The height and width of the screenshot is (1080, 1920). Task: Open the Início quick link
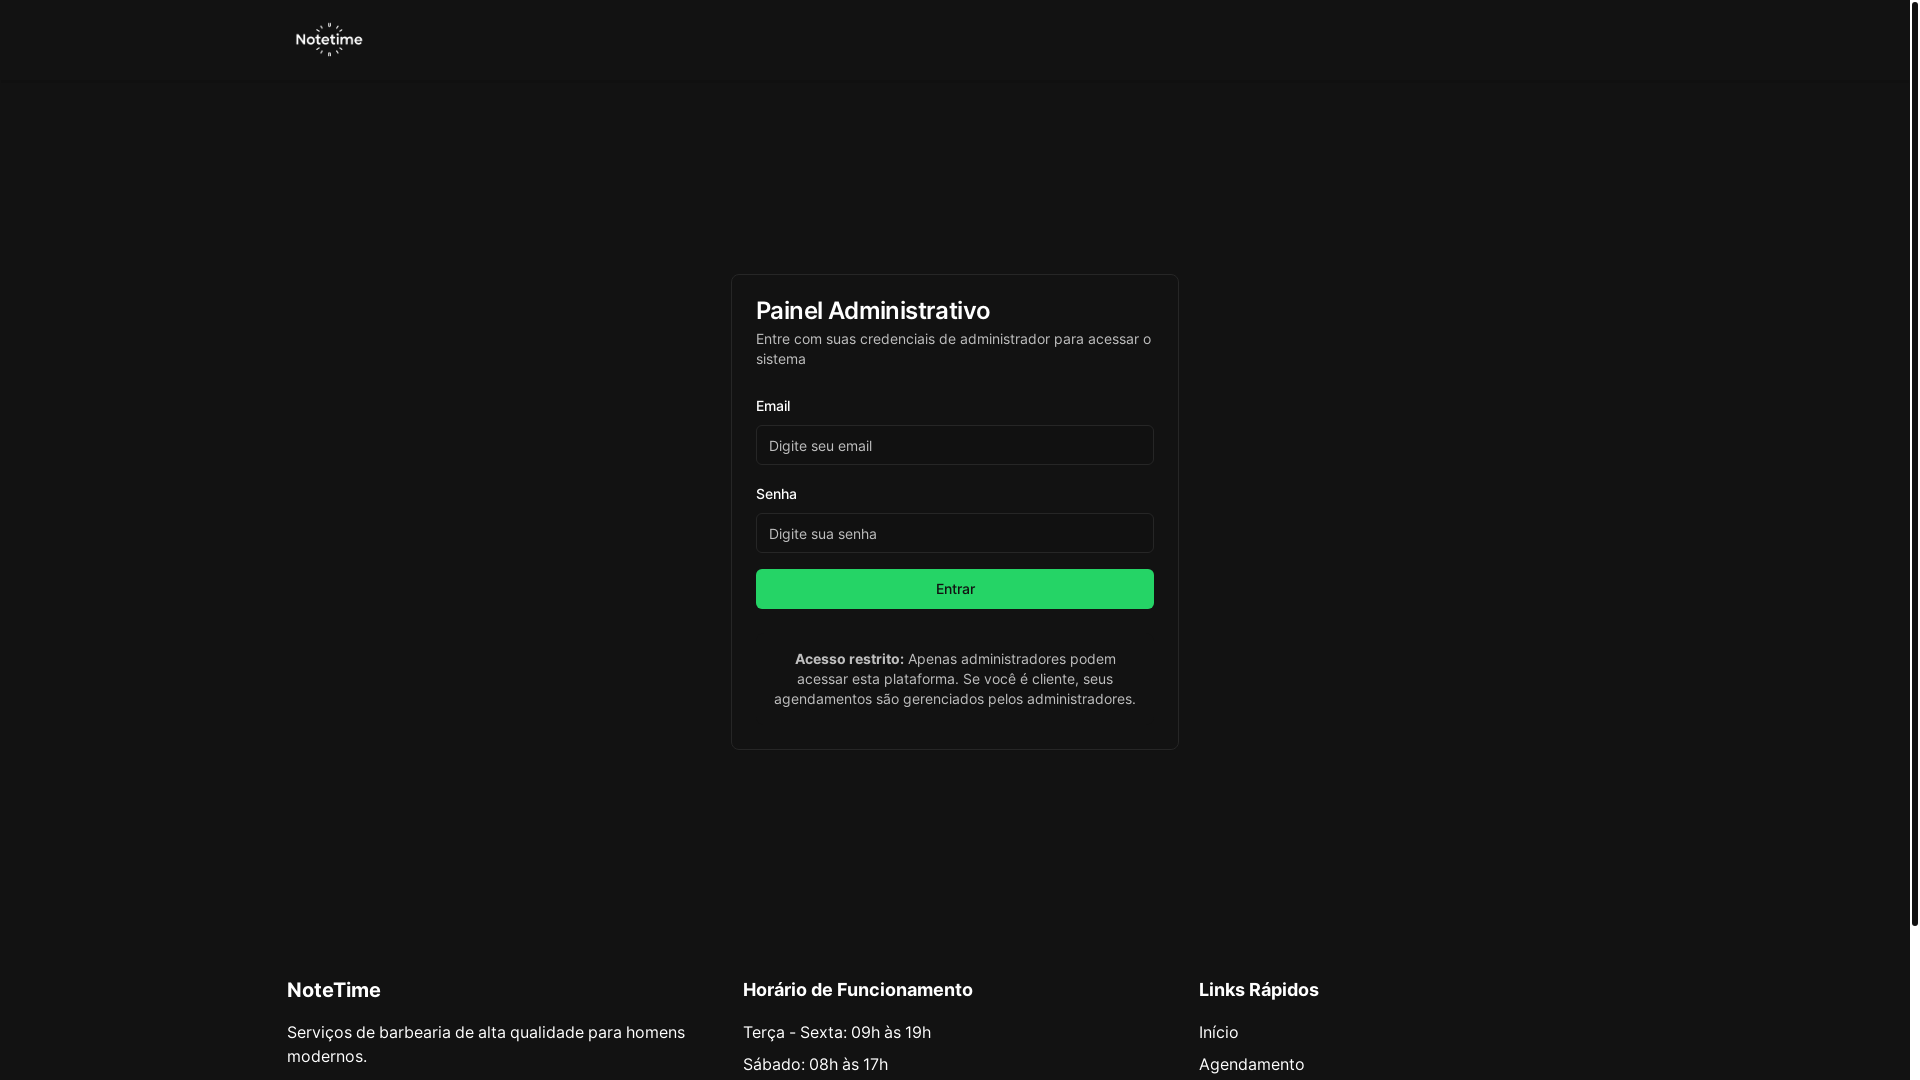coord(1218,1032)
